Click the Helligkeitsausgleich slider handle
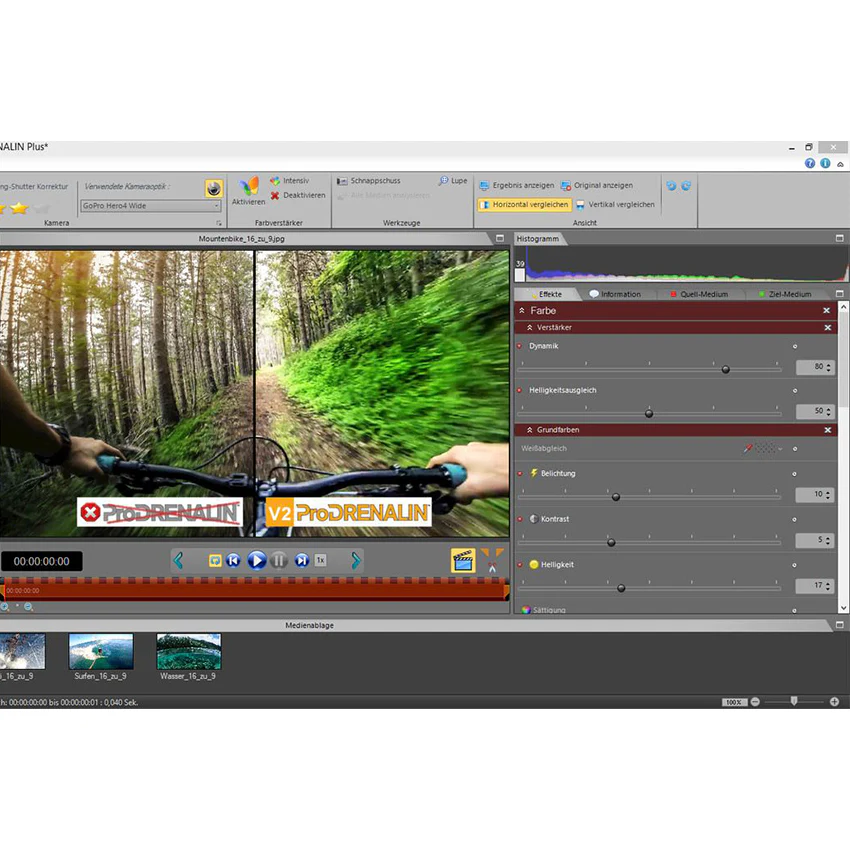 (x=649, y=414)
